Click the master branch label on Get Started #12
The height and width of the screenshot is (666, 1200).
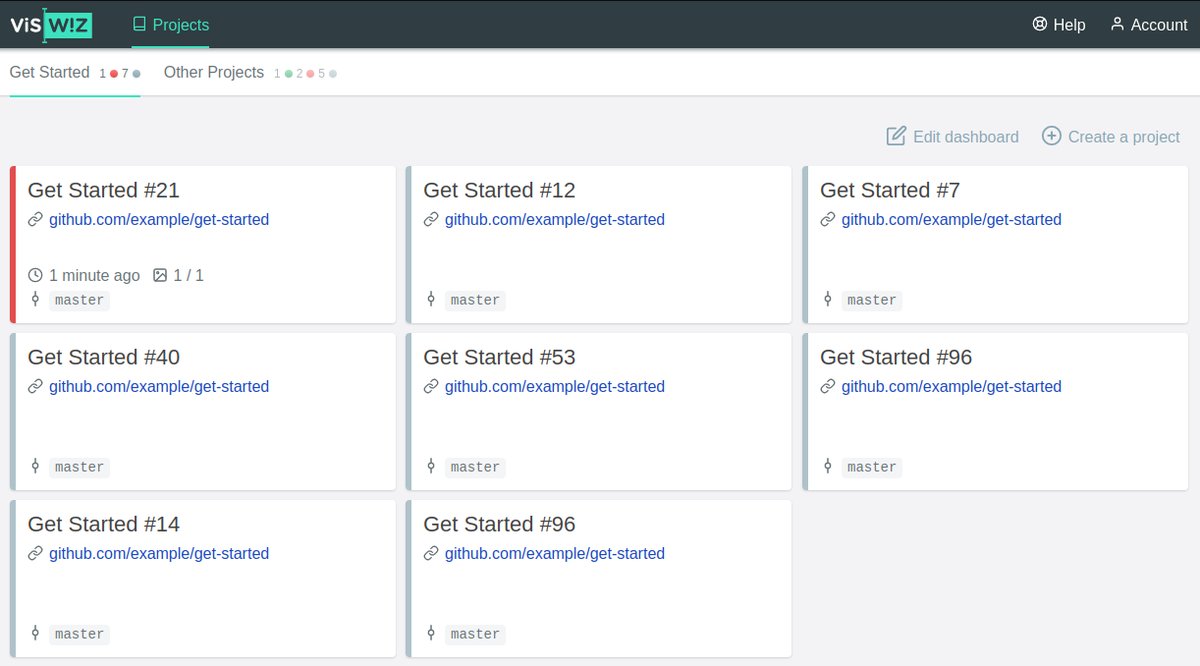click(x=475, y=300)
